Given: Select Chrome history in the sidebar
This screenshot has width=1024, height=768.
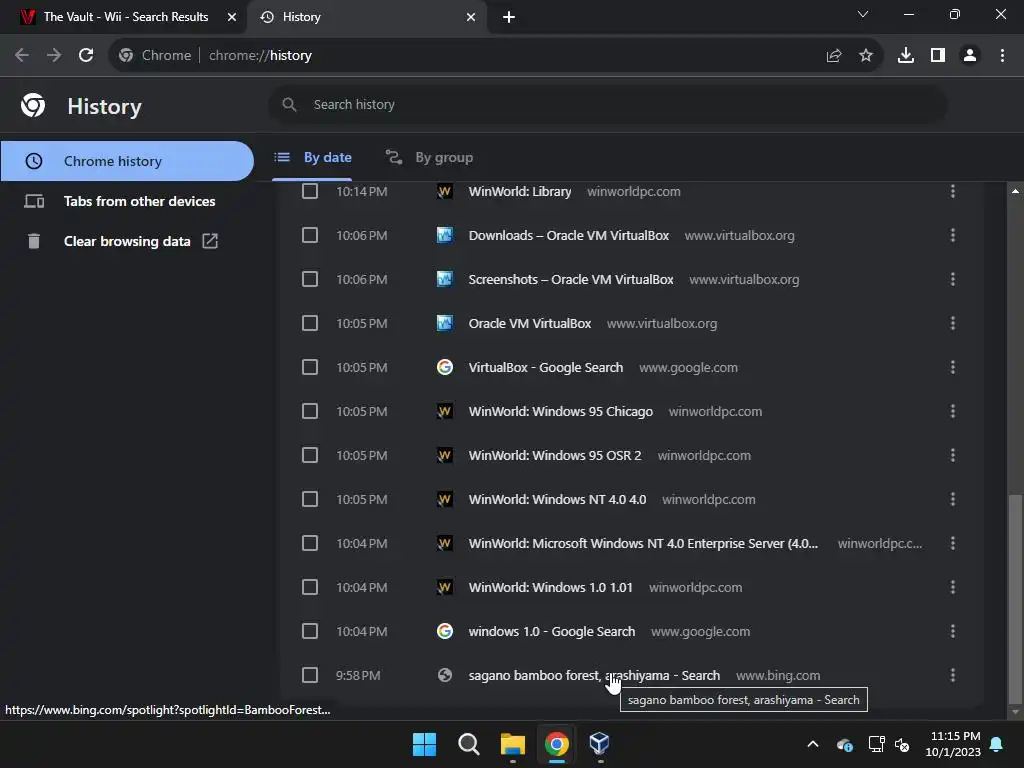Looking at the screenshot, I should coord(127,161).
